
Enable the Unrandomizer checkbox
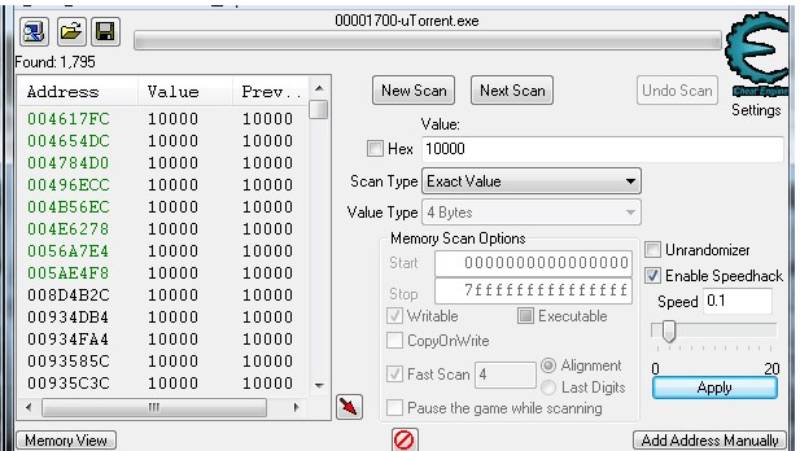point(653,250)
